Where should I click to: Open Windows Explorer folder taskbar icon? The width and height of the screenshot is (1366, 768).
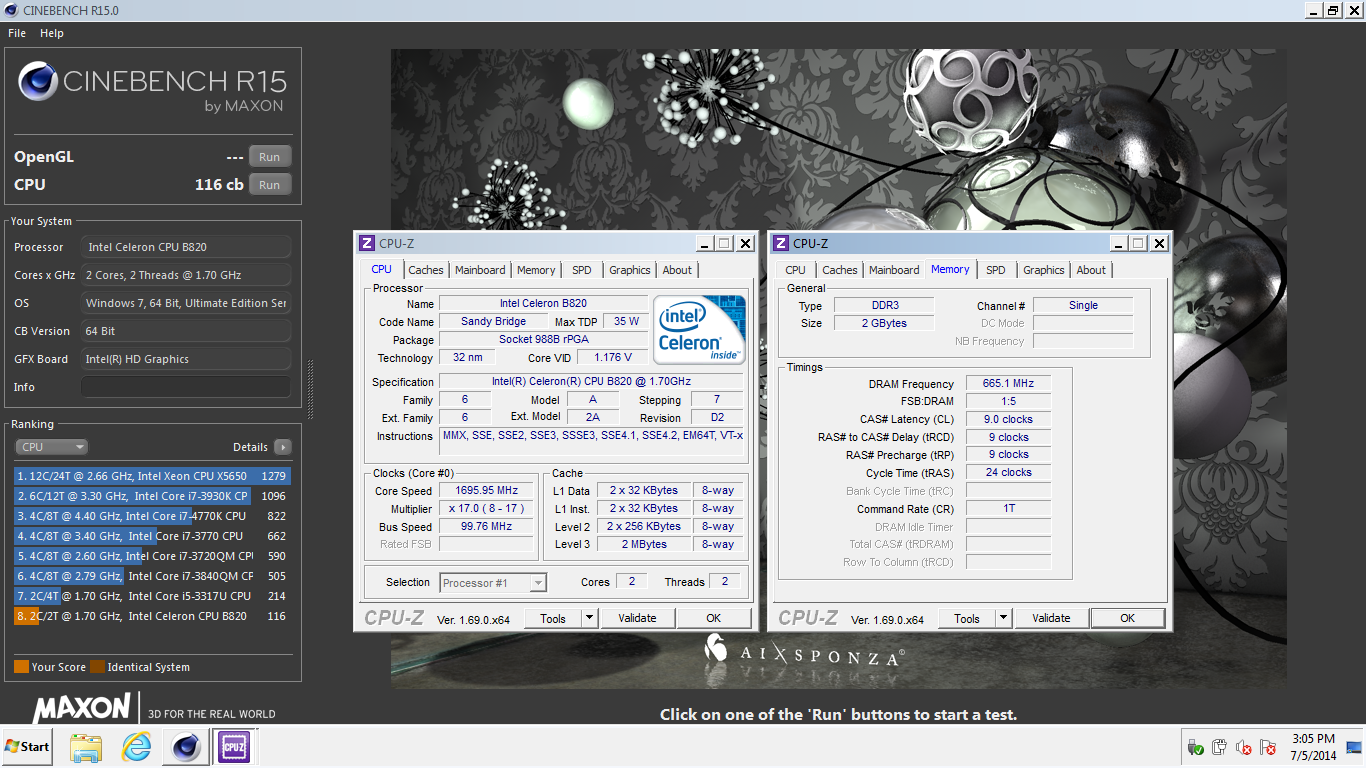(86, 746)
